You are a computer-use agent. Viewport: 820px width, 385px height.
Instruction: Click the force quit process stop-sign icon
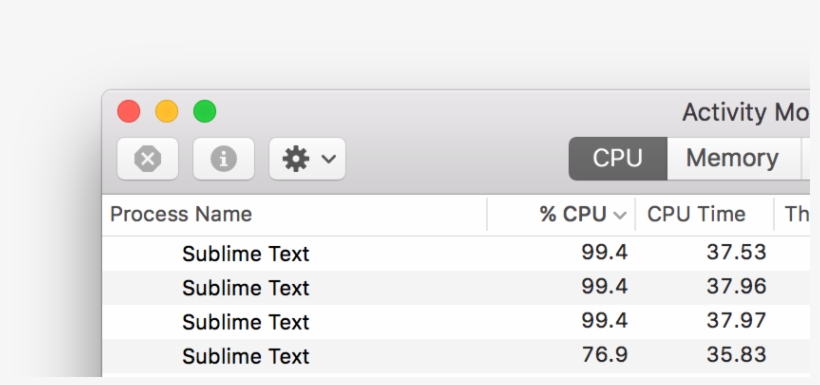[x=147, y=158]
